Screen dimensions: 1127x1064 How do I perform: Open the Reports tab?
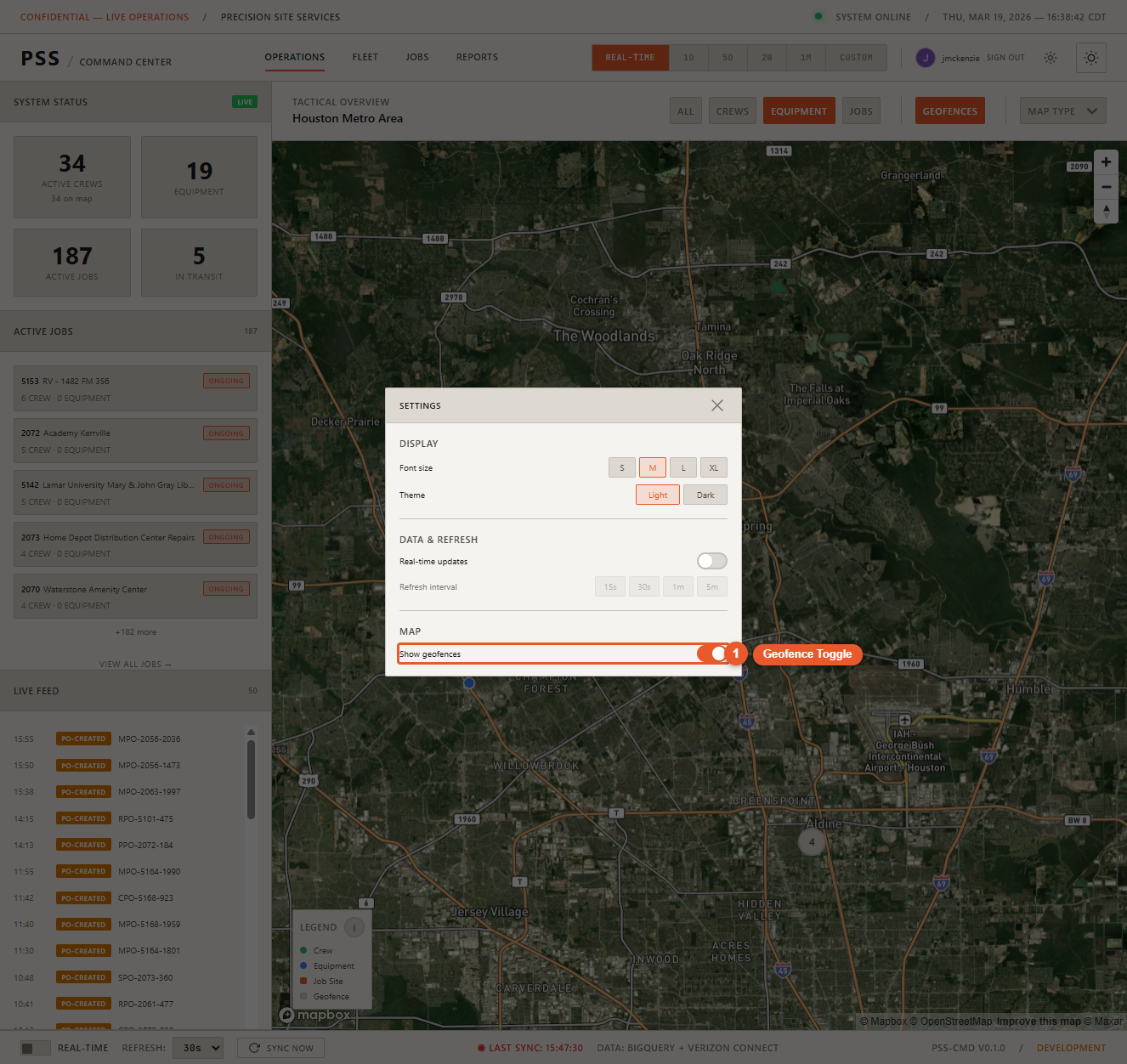coord(477,57)
